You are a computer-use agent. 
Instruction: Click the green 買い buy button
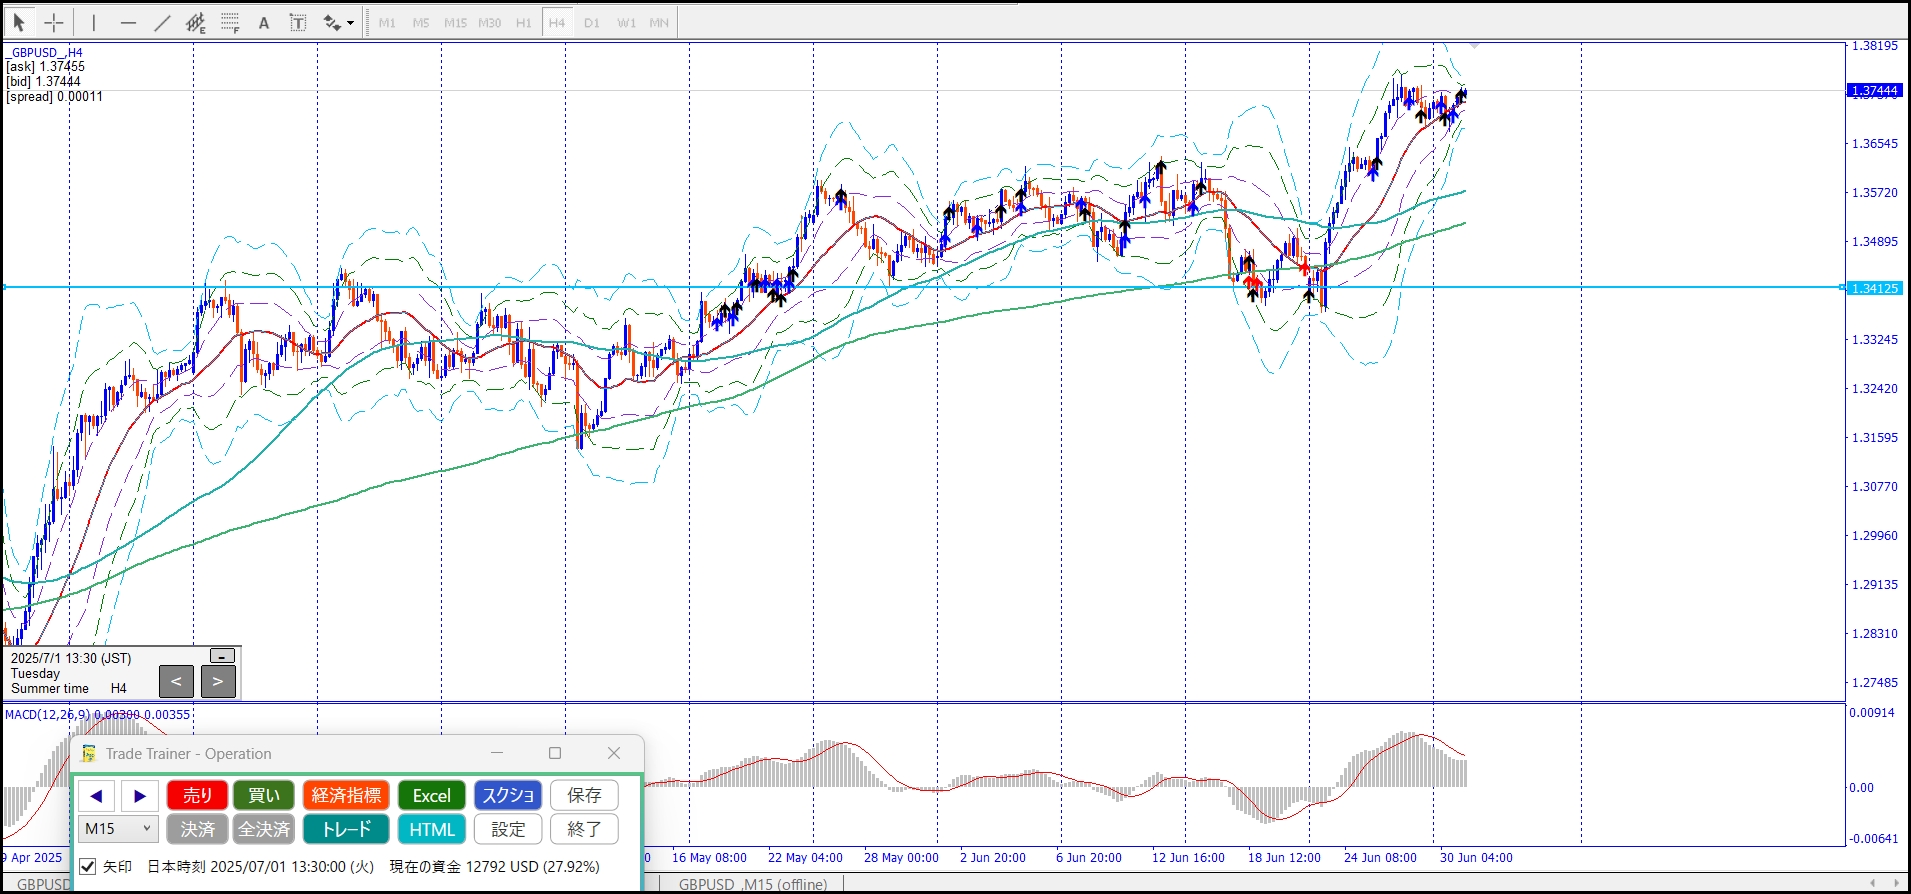[264, 796]
